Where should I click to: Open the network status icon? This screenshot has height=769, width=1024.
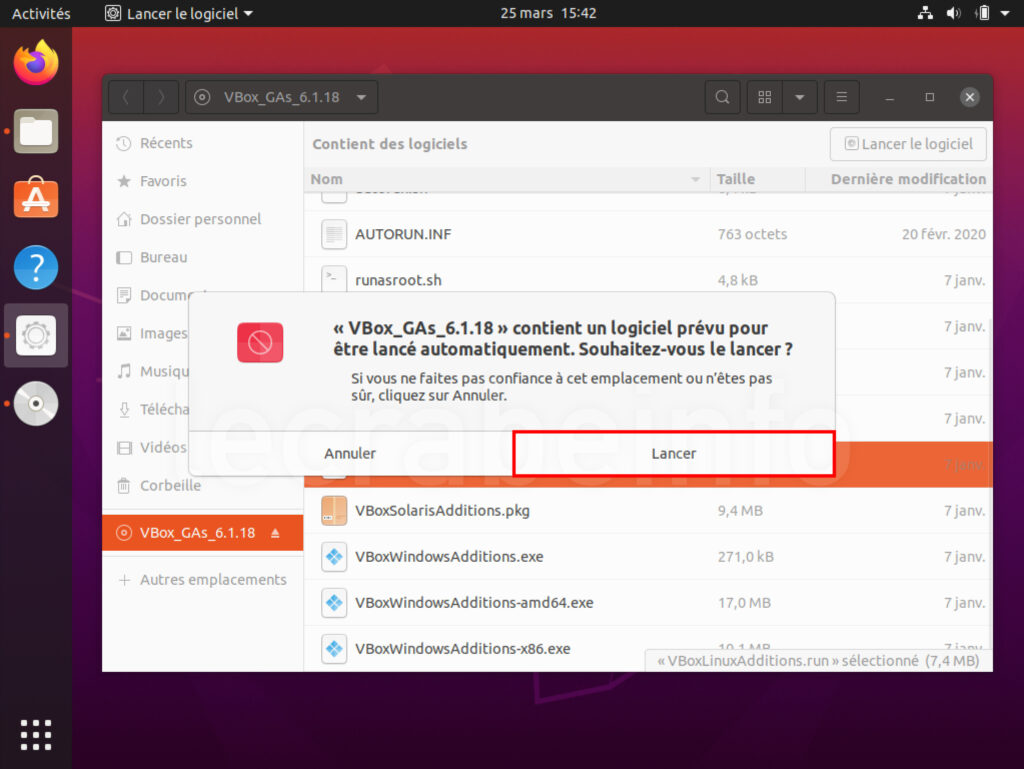point(925,13)
